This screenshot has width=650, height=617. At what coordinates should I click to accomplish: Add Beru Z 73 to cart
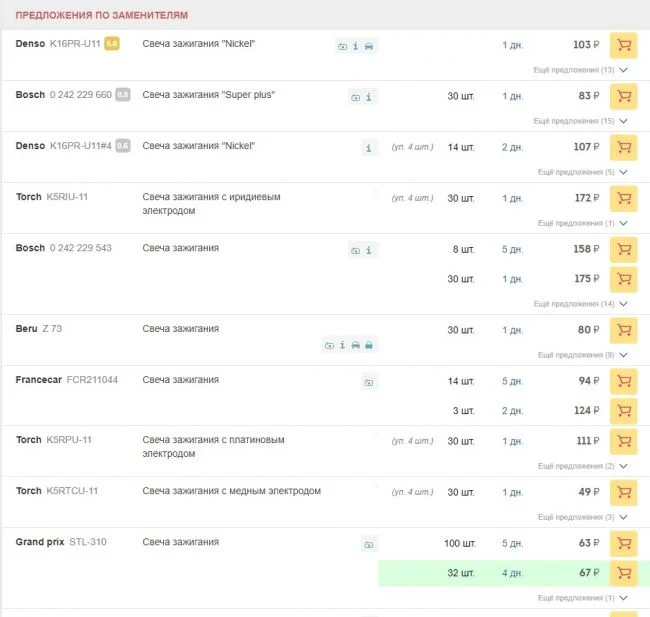(623, 330)
